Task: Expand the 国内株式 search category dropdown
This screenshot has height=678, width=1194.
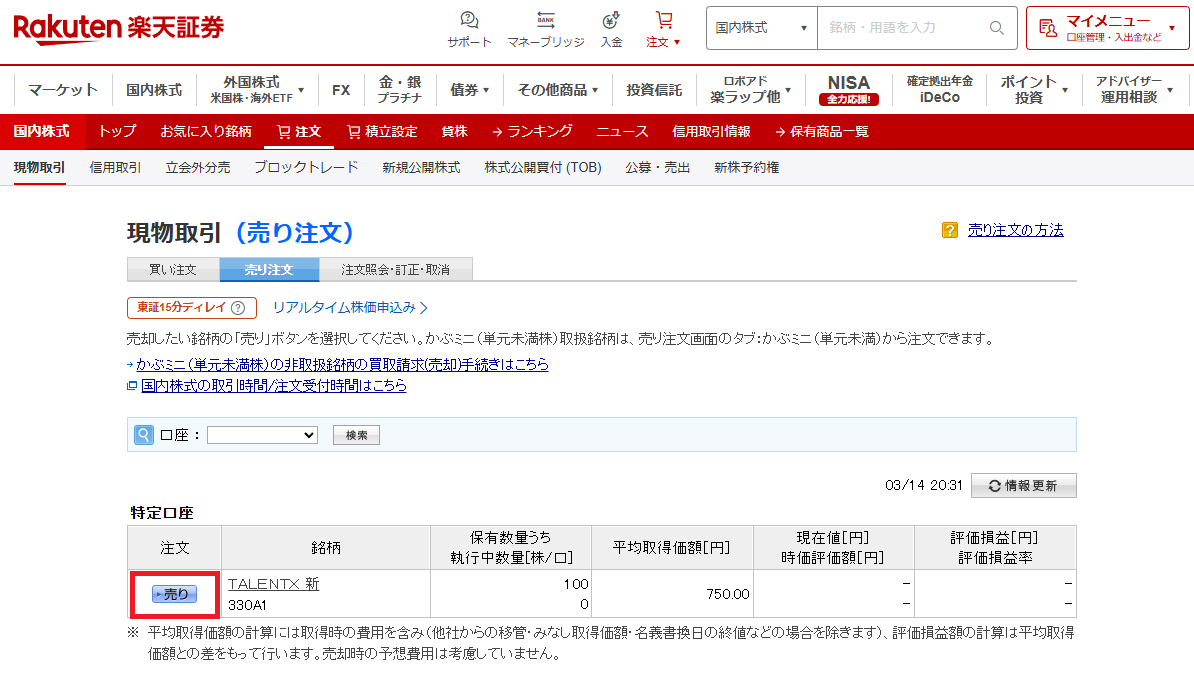Action: click(761, 28)
